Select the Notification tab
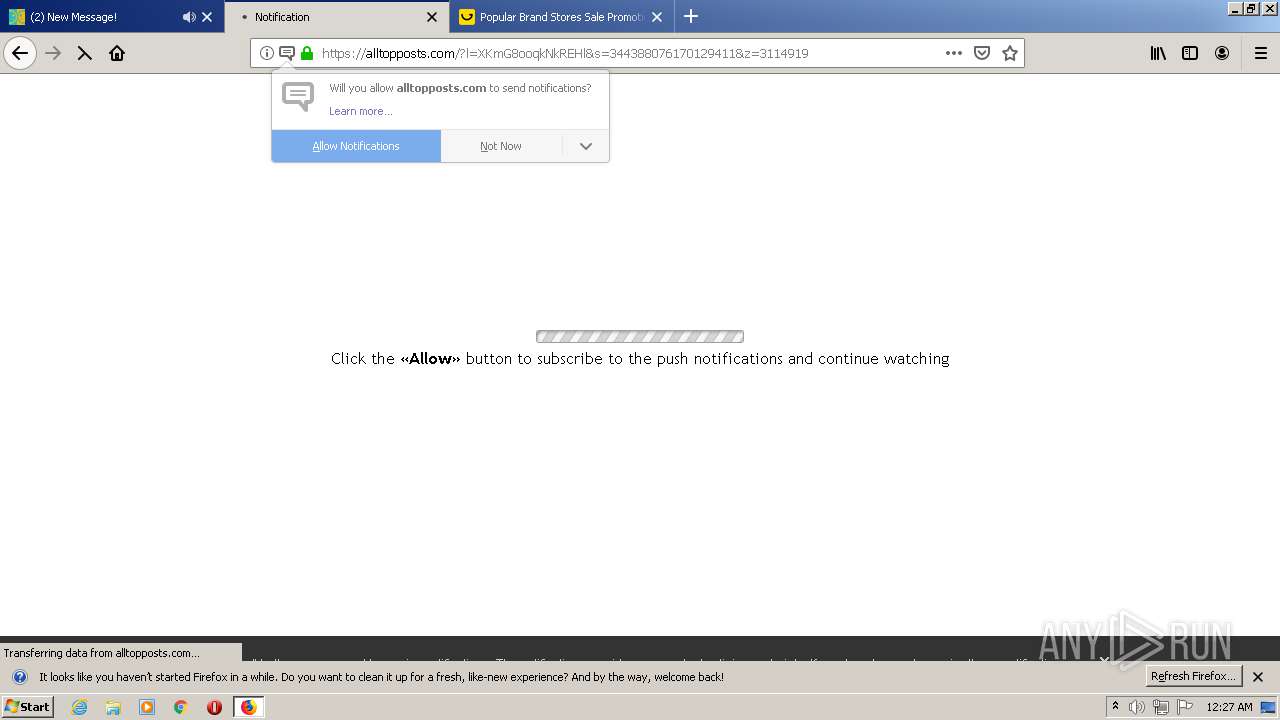 coord(337,17)
